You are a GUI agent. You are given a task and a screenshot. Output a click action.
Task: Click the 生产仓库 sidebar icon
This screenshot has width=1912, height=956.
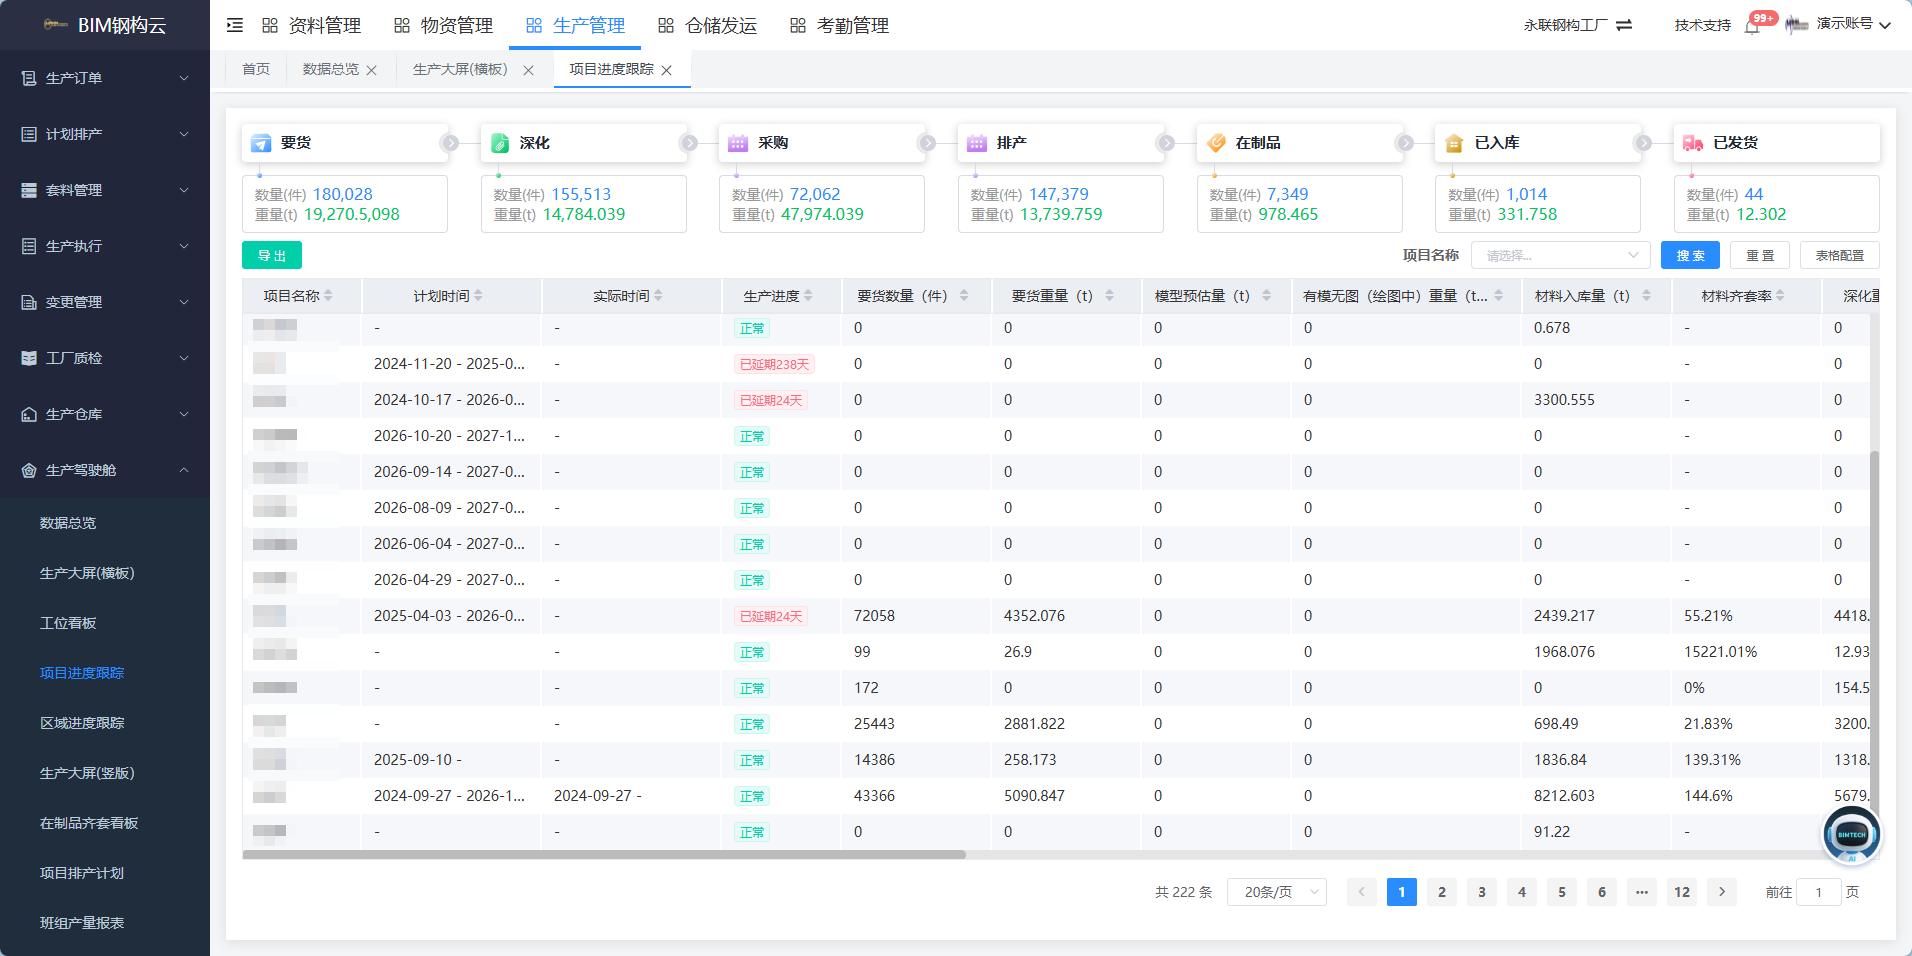[29, 414]
